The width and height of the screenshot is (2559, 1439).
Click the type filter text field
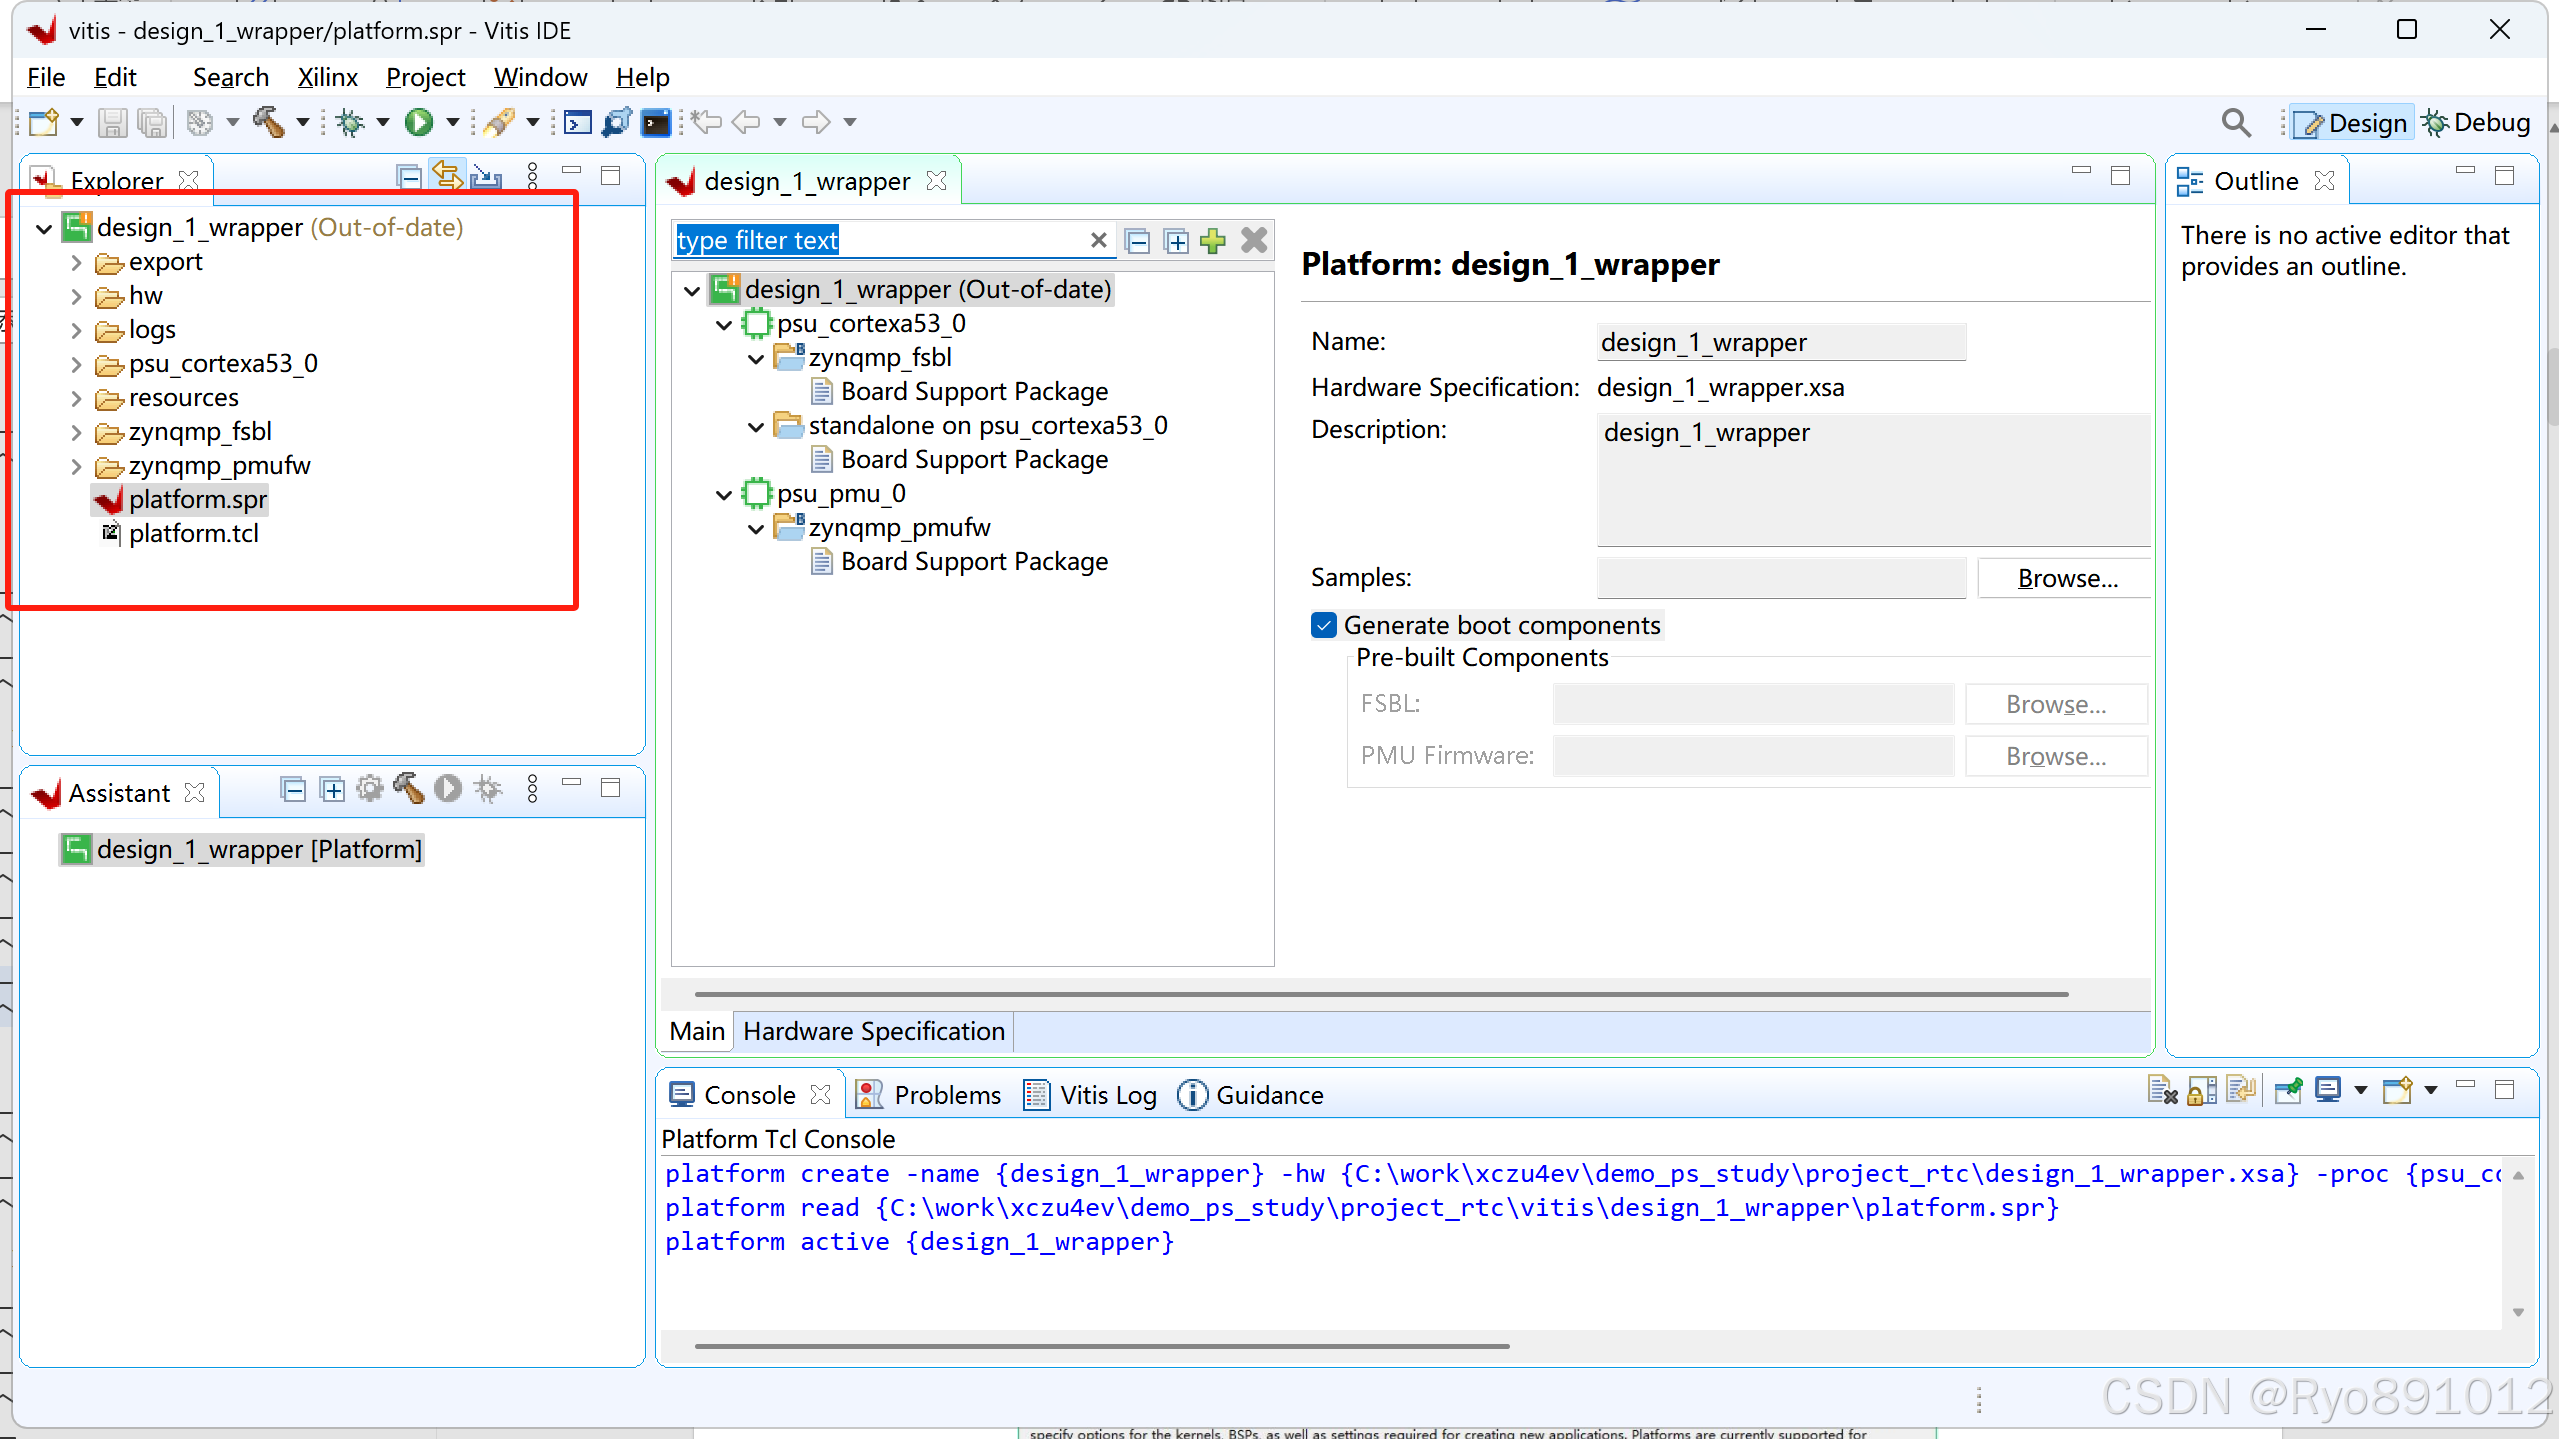[x=878, y=241]
